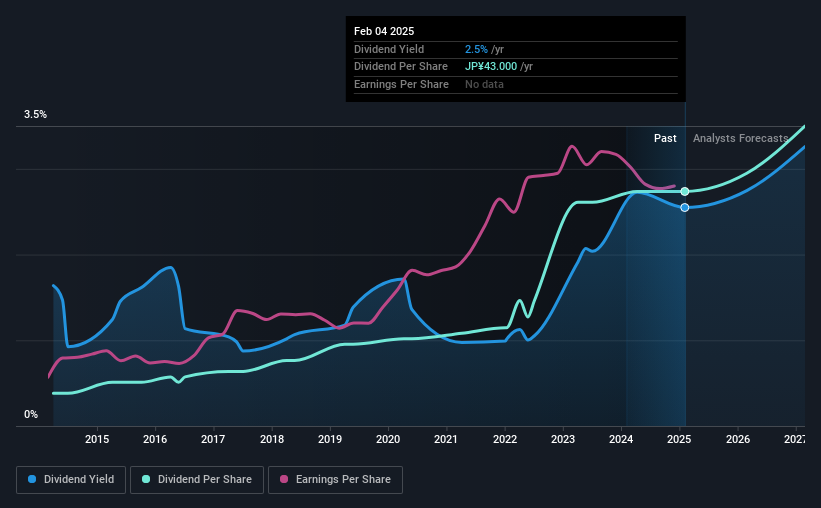Click the 2021 x-axis label
This screenshot has height=508, width=821.
pos(446,439)
